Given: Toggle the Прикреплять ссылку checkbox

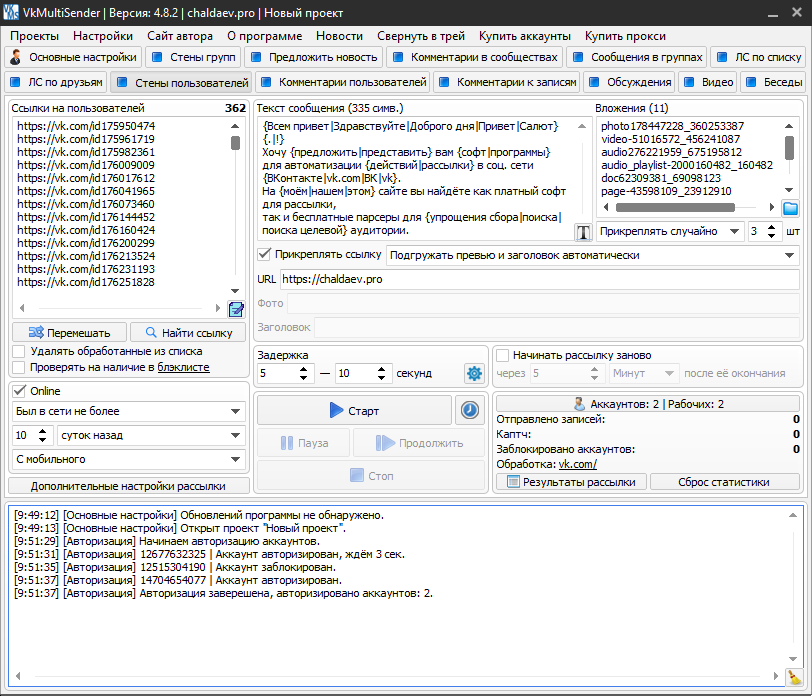Looking at the screenshot, I should 265,254.
